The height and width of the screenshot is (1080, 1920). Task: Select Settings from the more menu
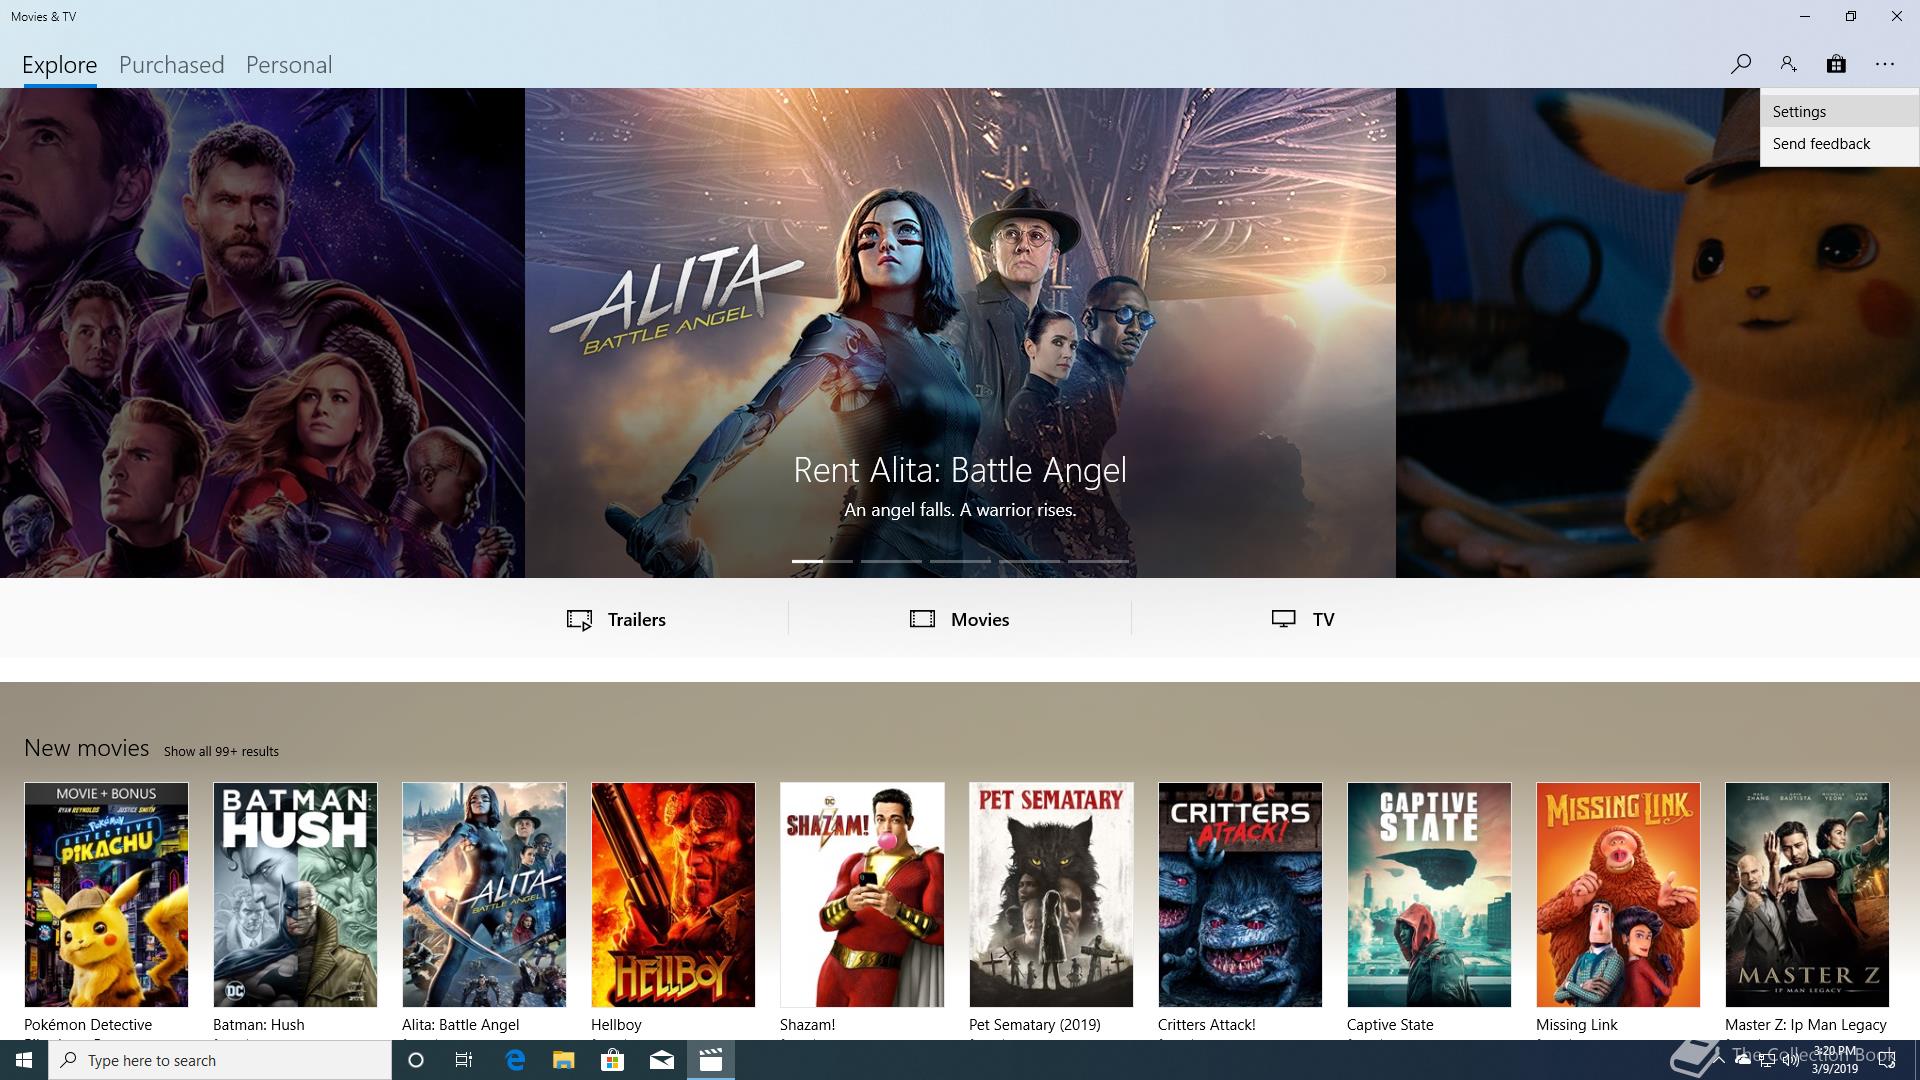1839,112
